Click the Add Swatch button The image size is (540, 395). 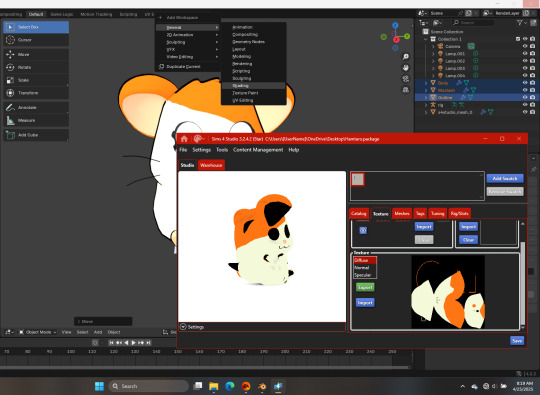505,178
